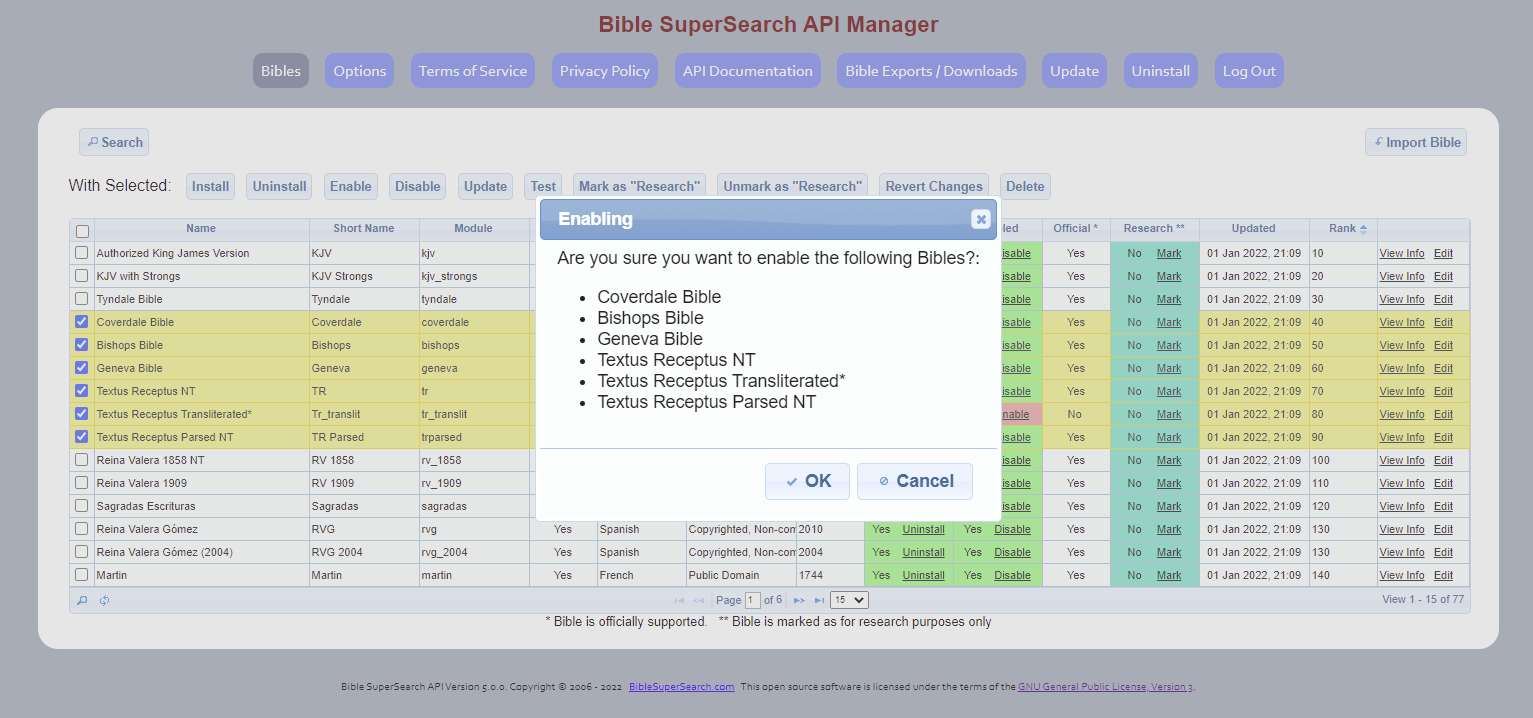
Task: Close the Enabling dialog with the X
Action: (981, 219)
